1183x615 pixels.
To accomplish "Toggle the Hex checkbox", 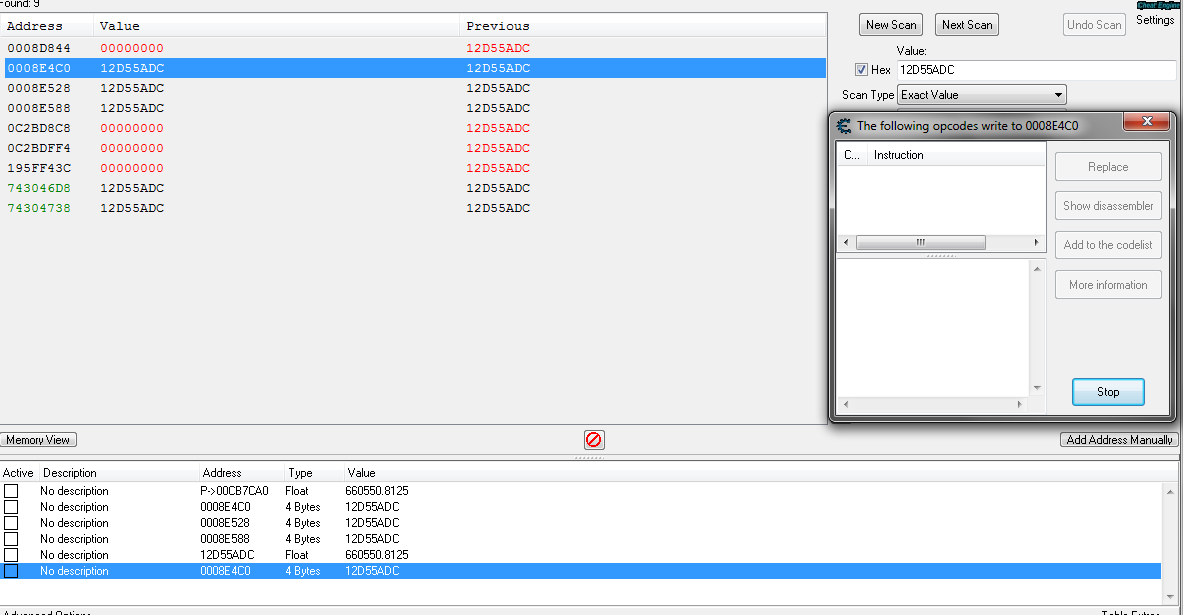I will pyautogui.click(x=861, y=70).
